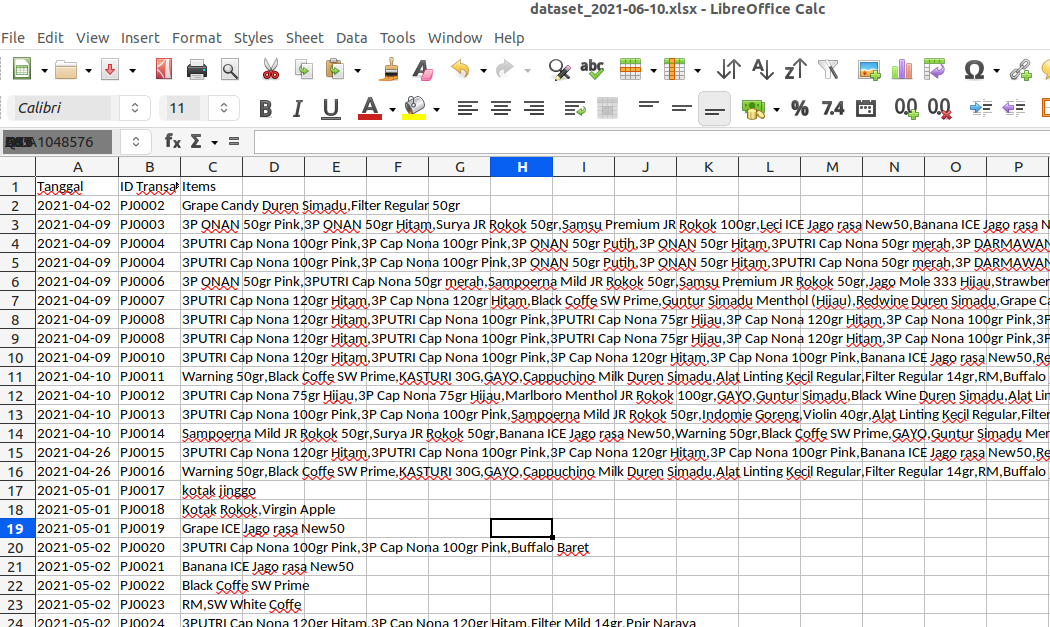Screen dimensions: 1050x627
Task: Export the sheet directly as PDF
Action: pos(164,69)
